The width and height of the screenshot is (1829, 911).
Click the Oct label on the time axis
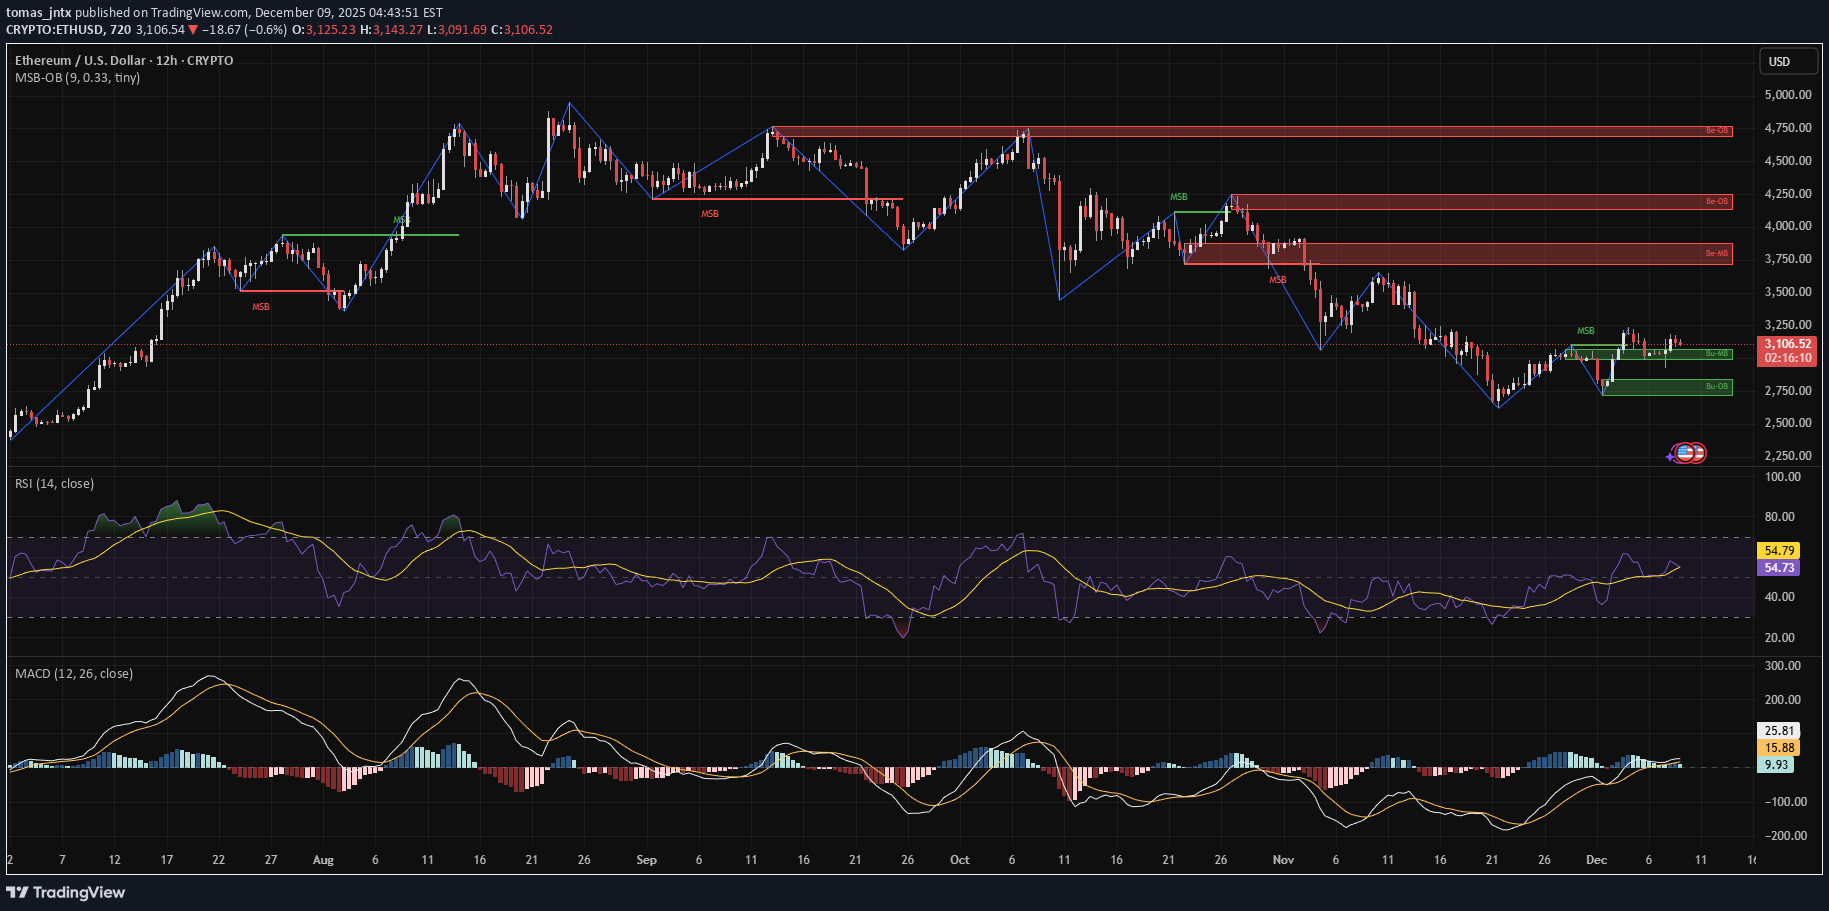[x=959, y=860]
